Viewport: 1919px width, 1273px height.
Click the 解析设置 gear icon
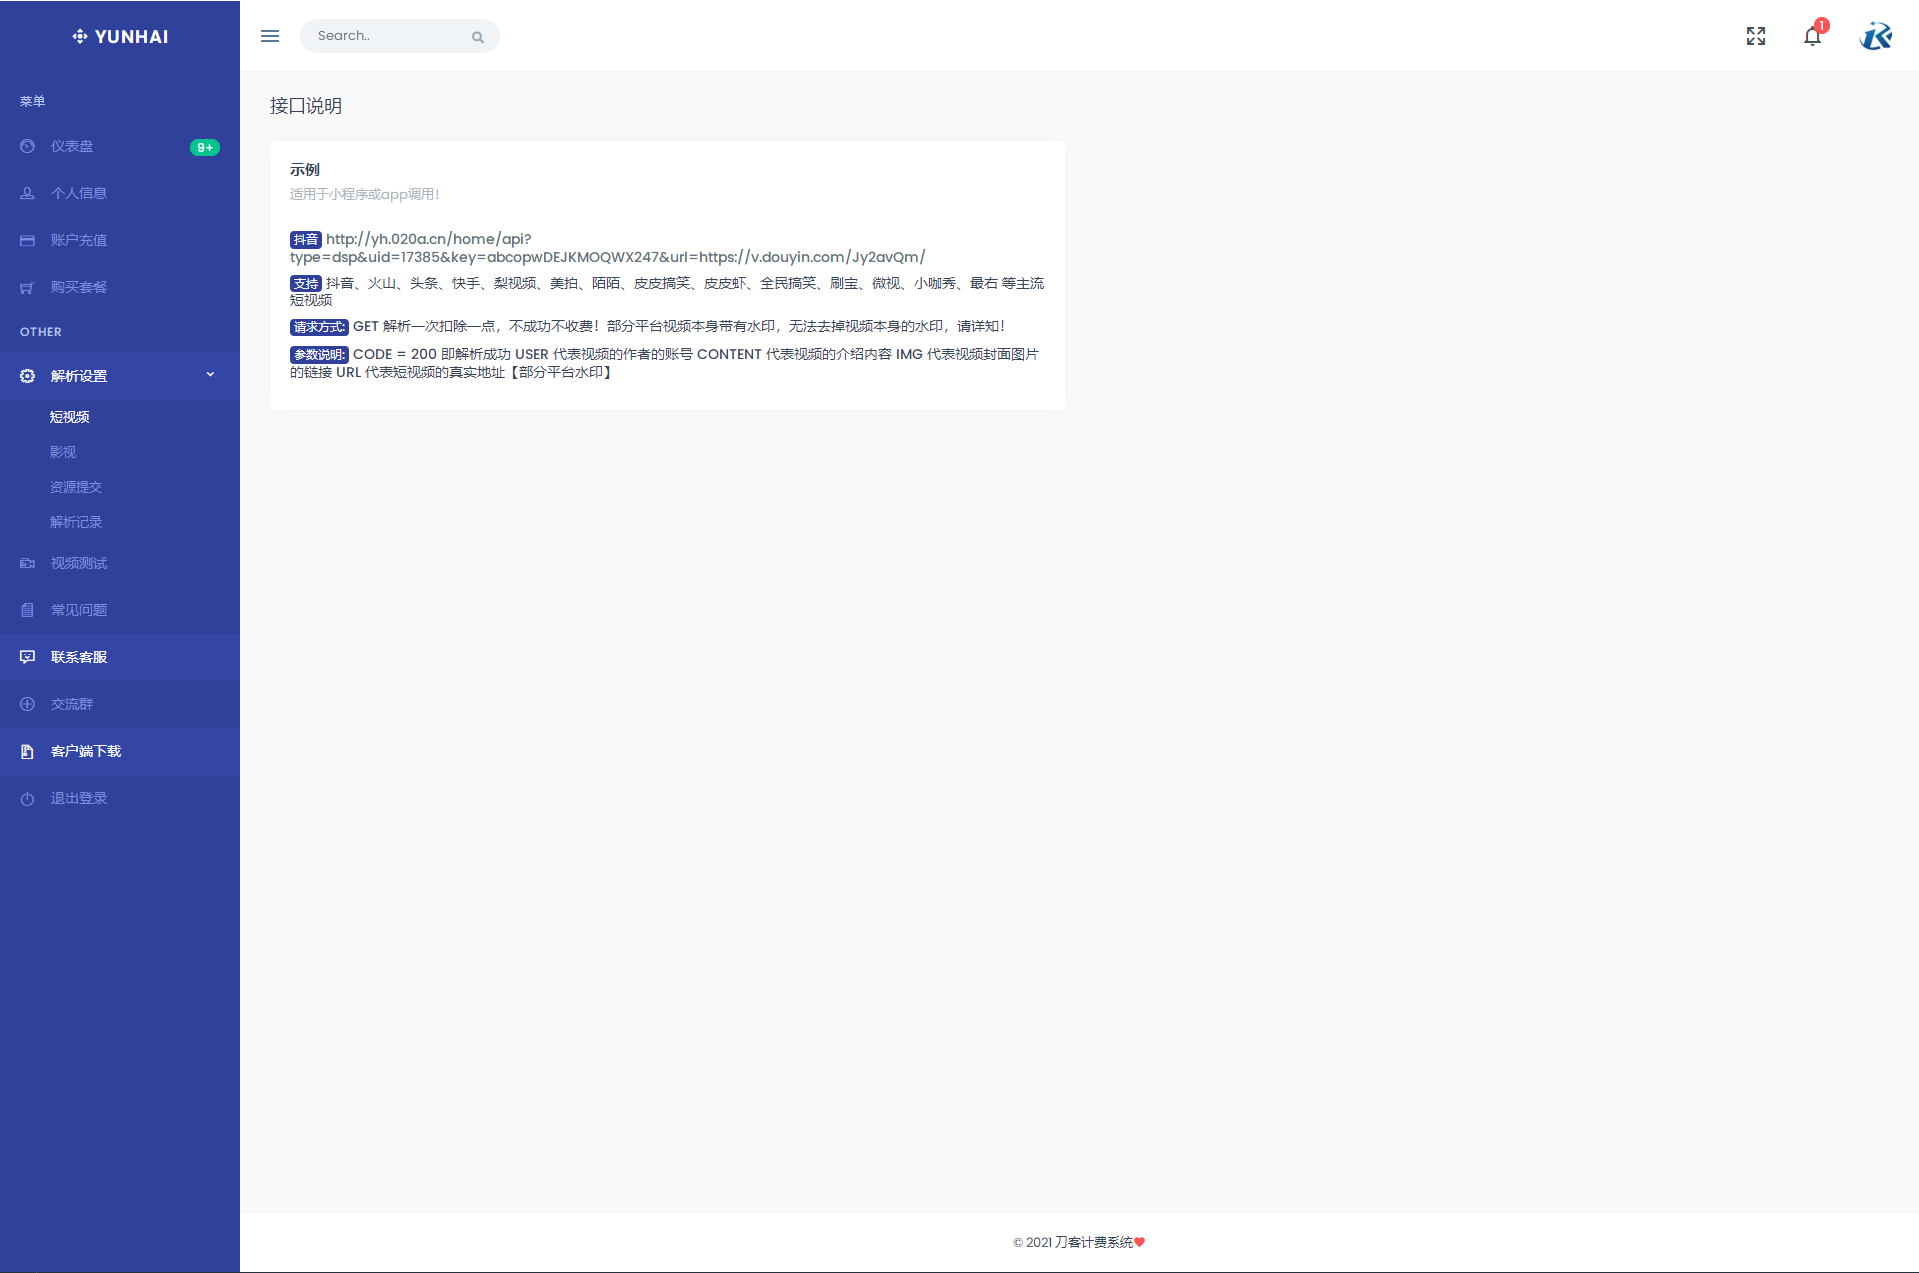27,376
